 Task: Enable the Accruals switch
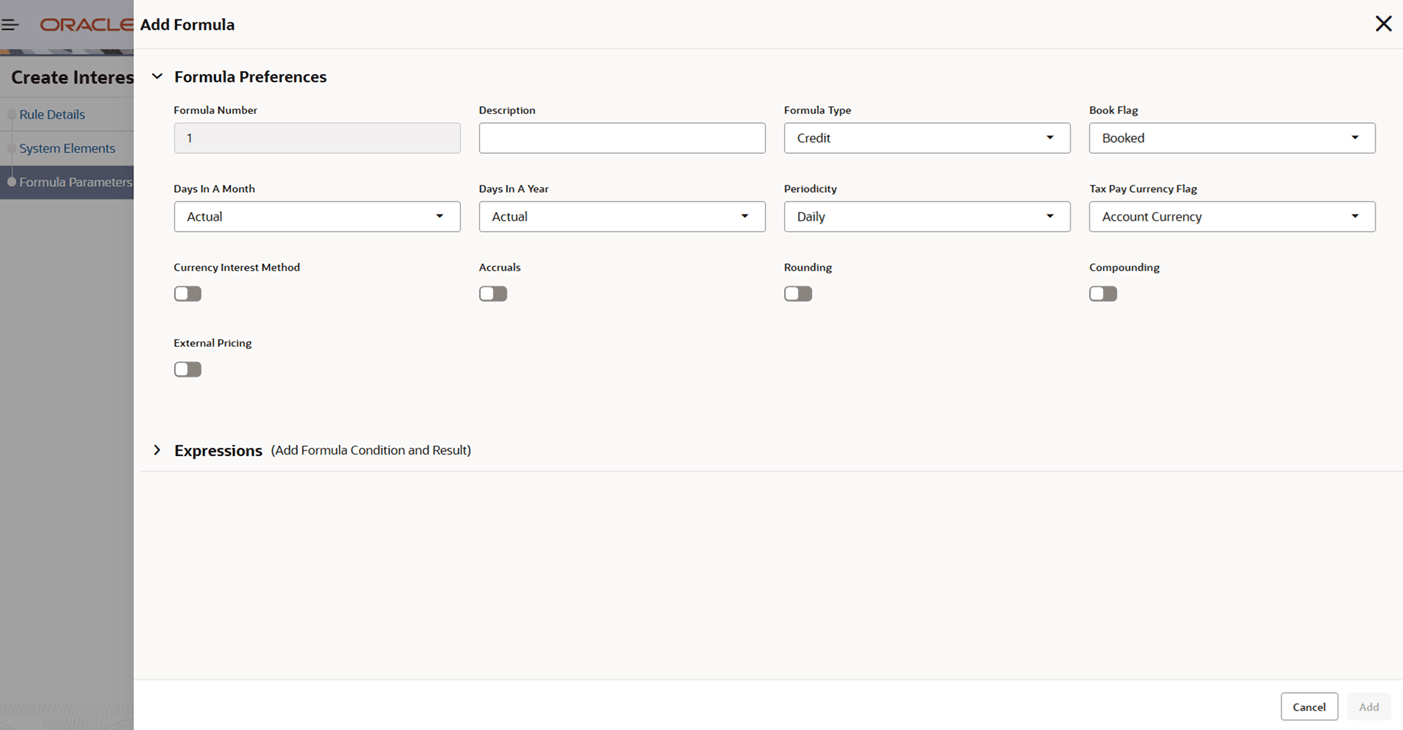click(x=493, y=294)
